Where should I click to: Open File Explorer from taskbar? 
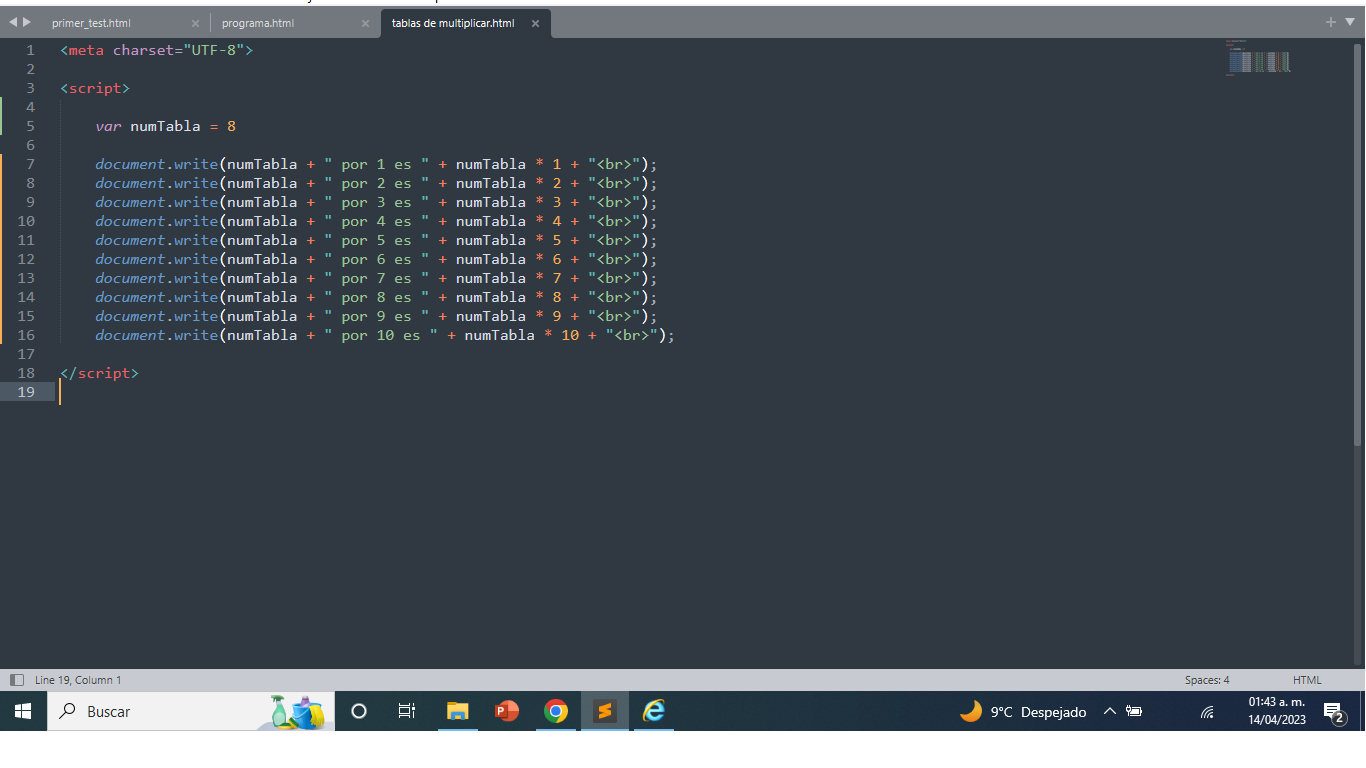coord(457,711)
